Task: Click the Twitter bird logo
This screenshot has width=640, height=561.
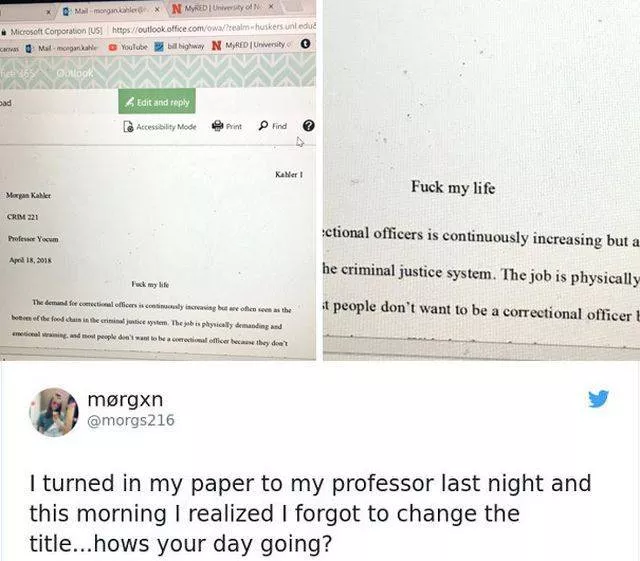Action: coord(598,399)
